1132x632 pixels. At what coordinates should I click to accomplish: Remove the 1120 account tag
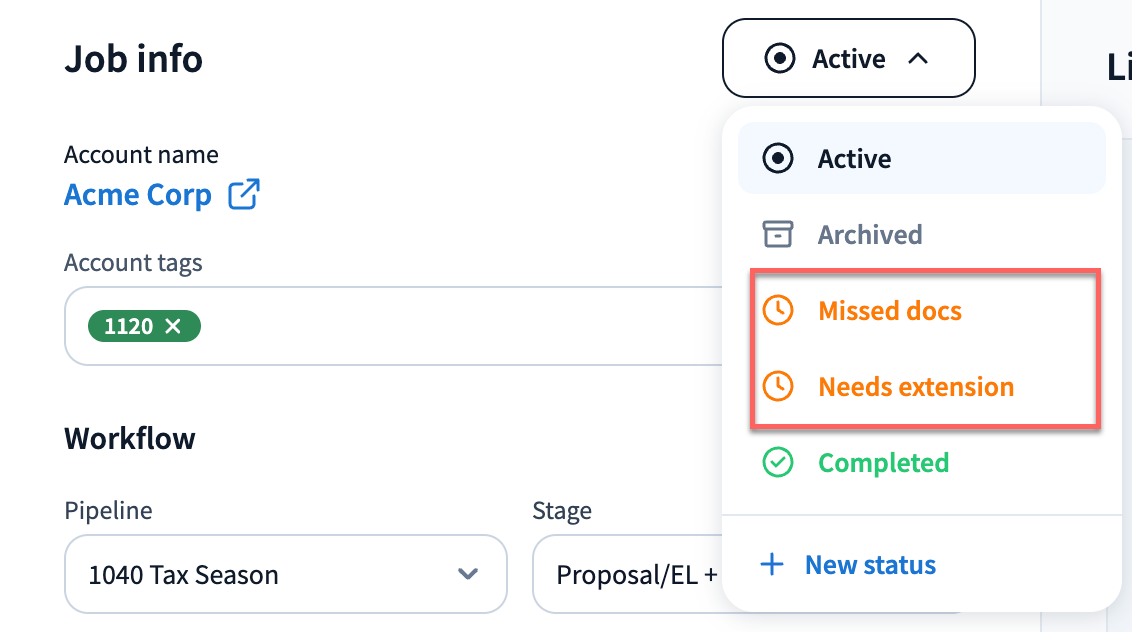[173, 326]
